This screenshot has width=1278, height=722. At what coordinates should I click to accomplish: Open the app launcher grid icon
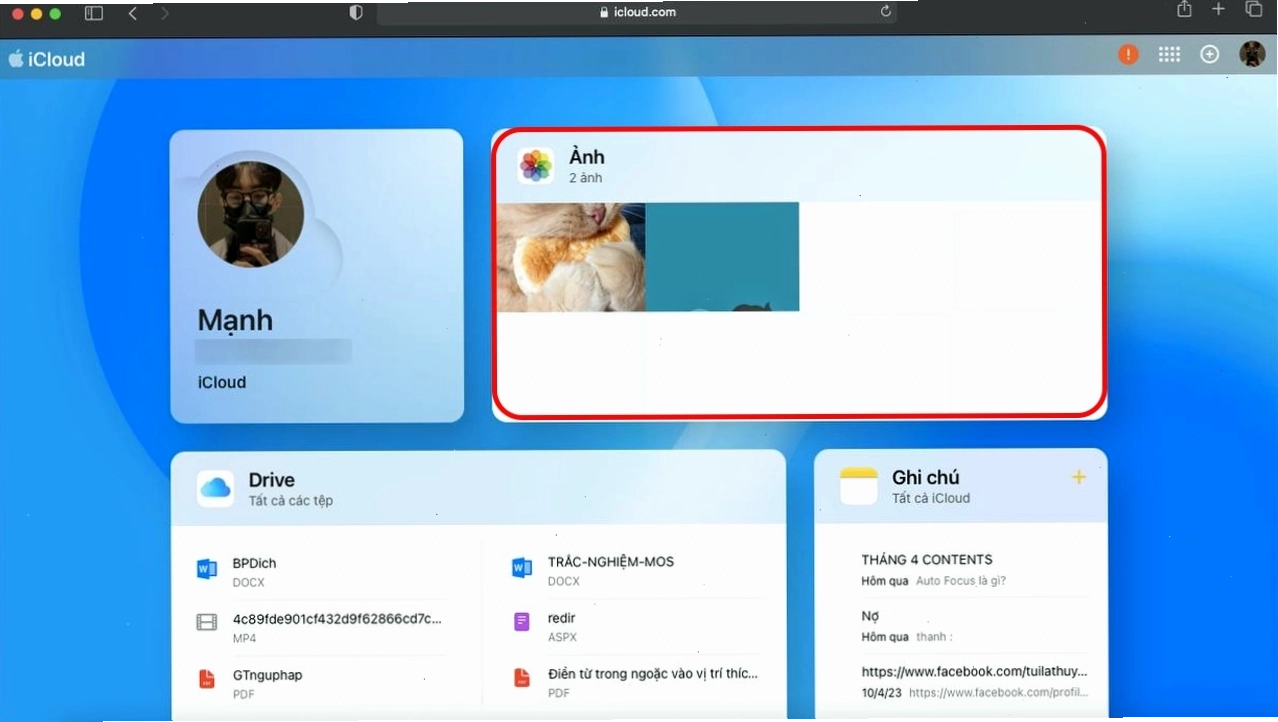[x=1169, y=55]
